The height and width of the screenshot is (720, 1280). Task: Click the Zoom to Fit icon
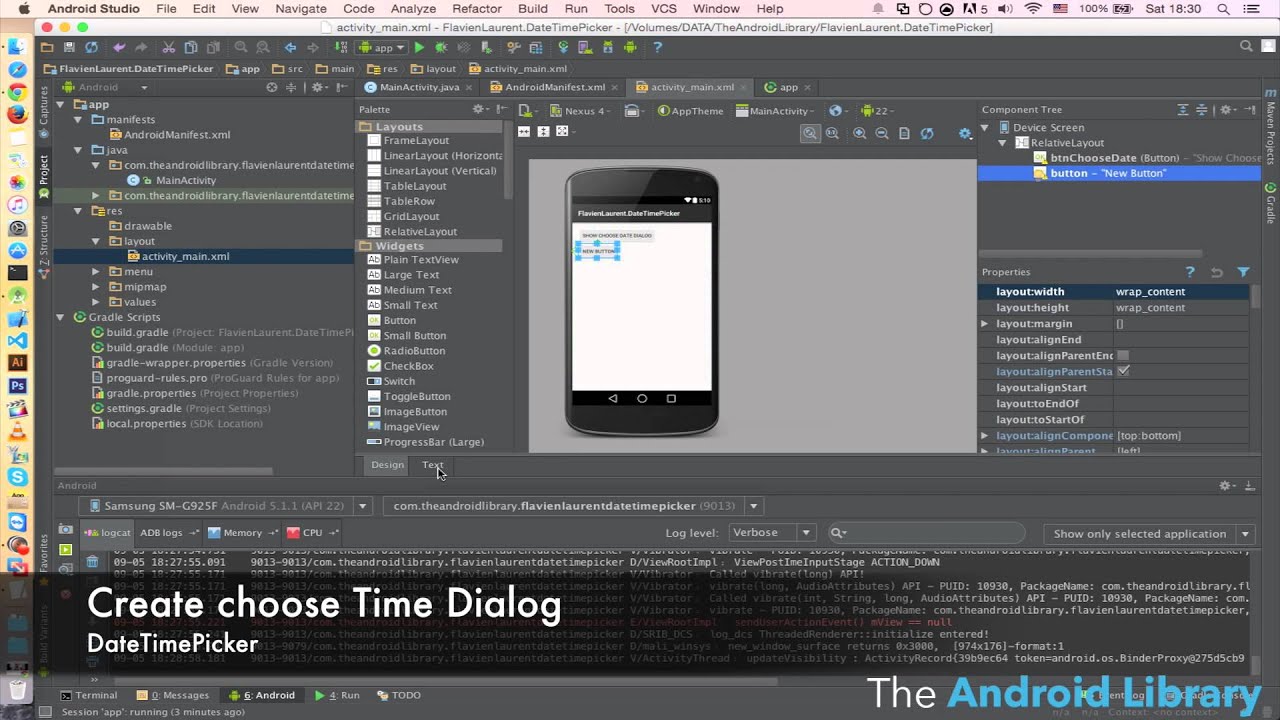tap(810, 133)
